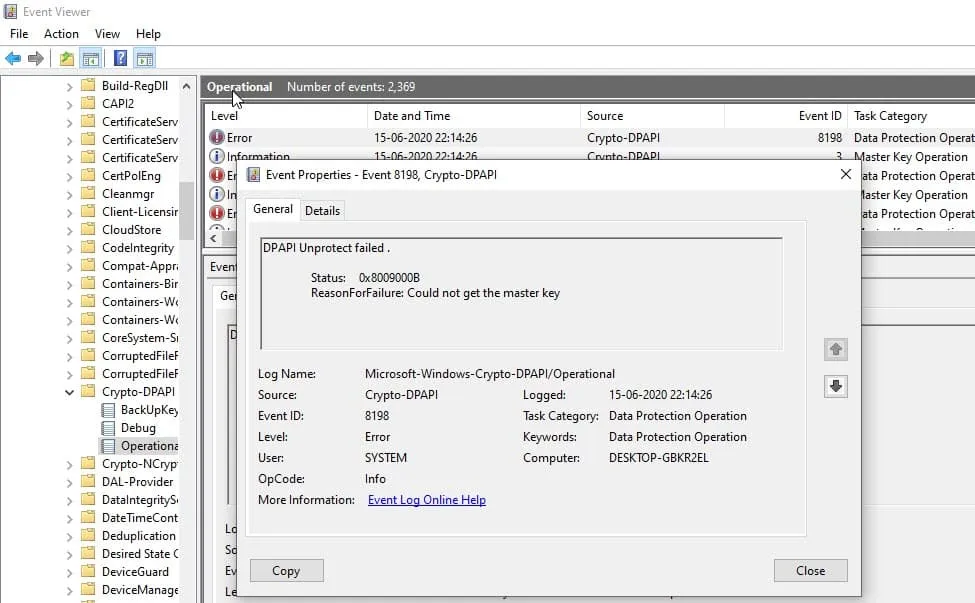Click the Master Key Operation row with ID 3
Screen dimensions: 975x603
(589, 155)
